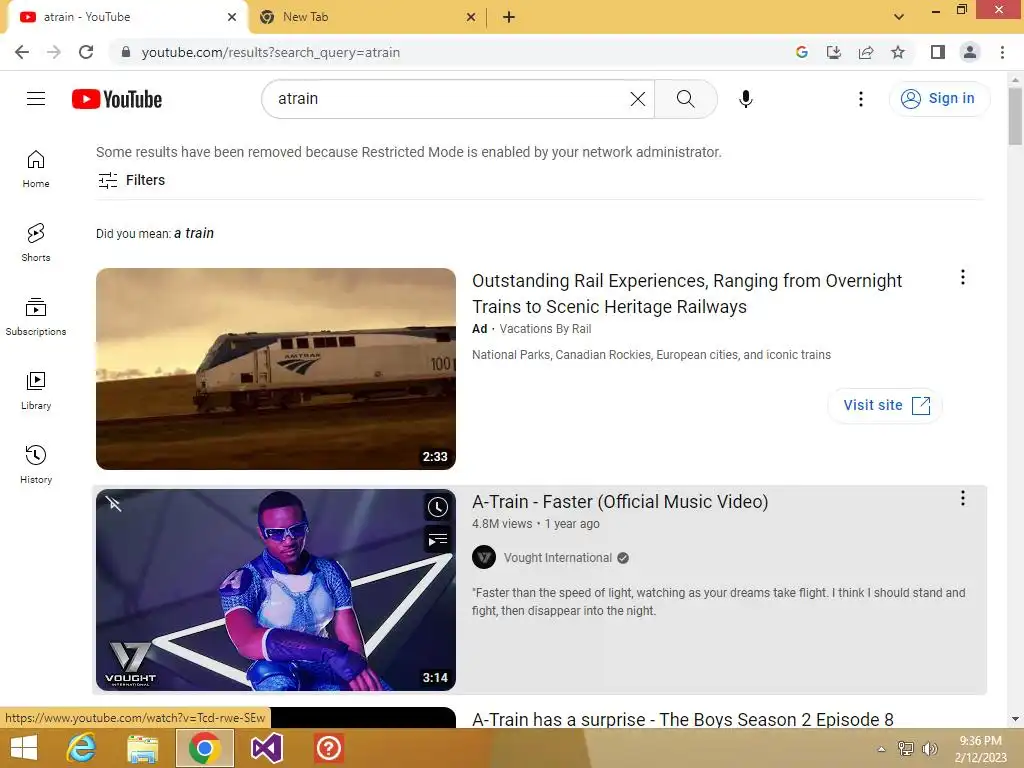The width and height of the screenshot is (1024, 768).
Task: Open Library in sidebar
Action: click(36, 391)
